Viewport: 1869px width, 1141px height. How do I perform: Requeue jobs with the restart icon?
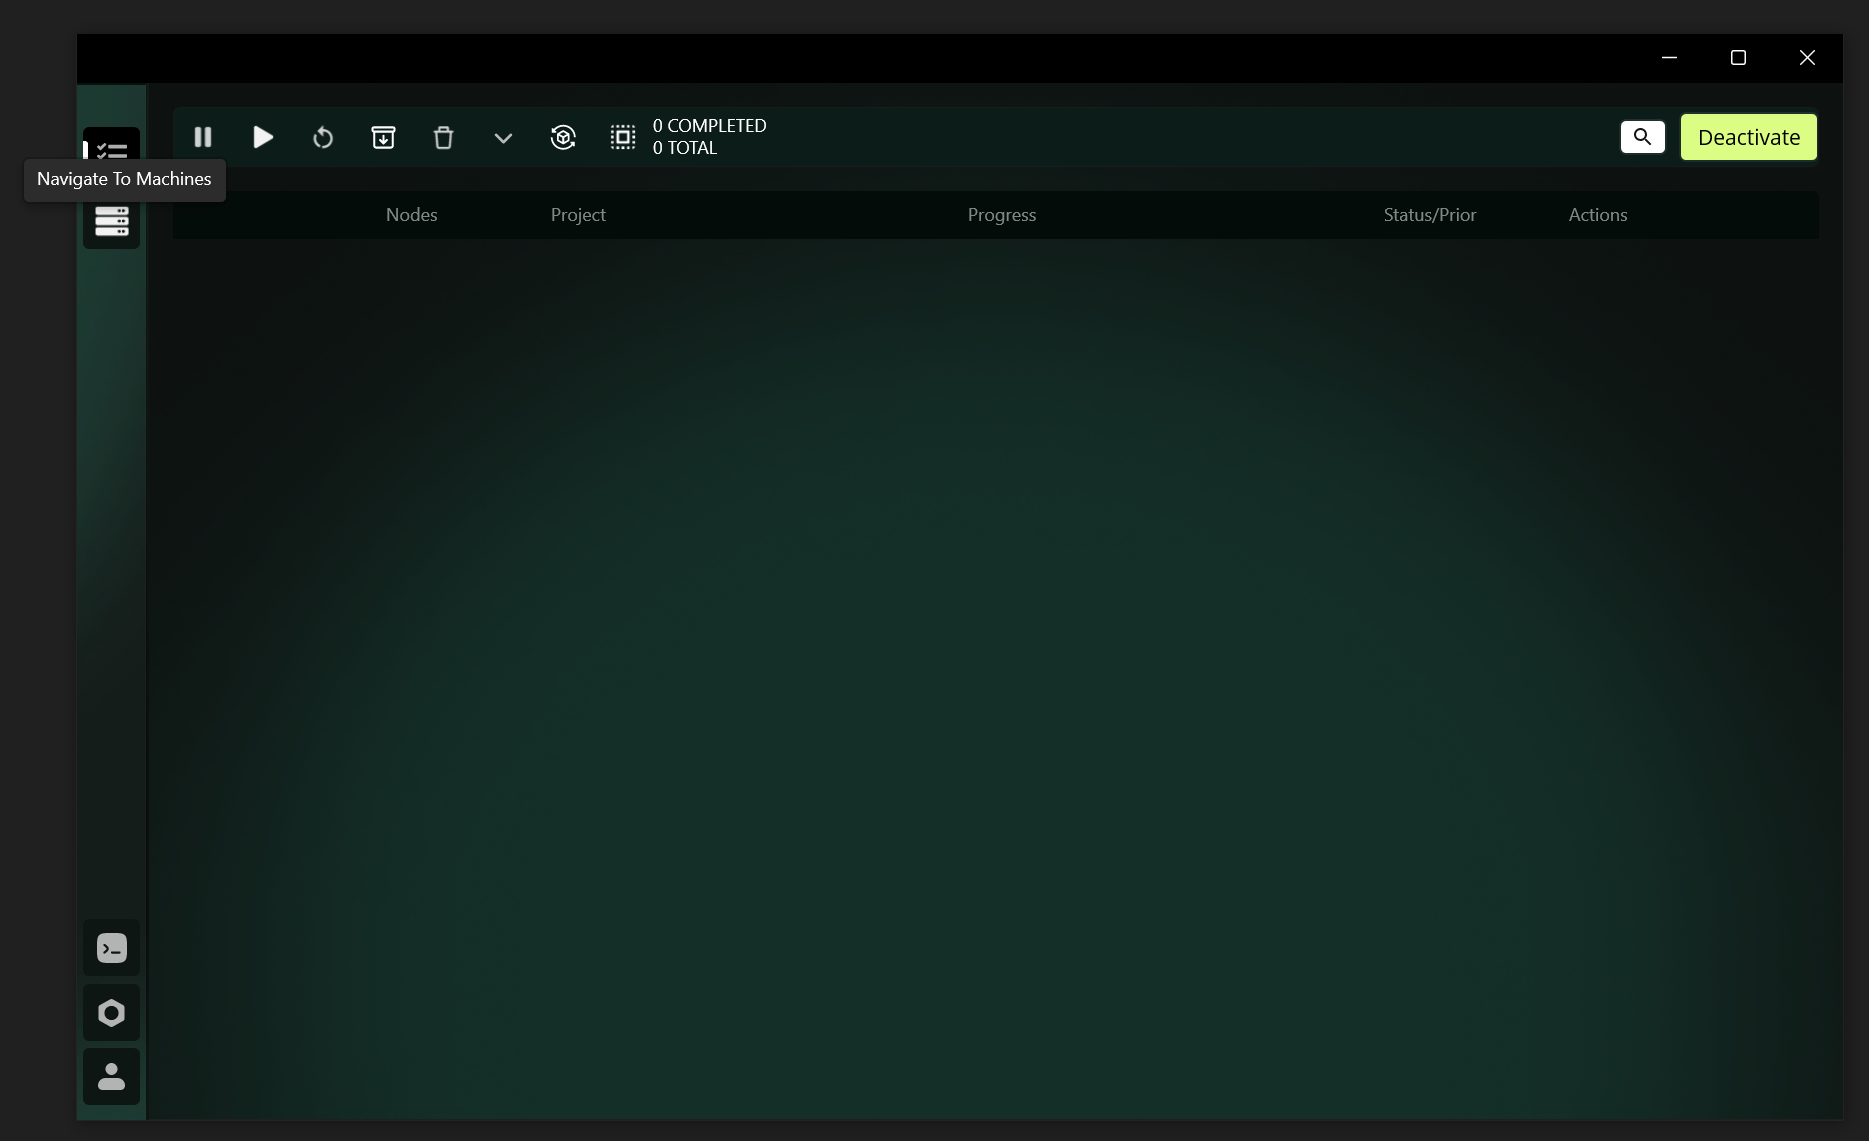(x=322, y=137)
